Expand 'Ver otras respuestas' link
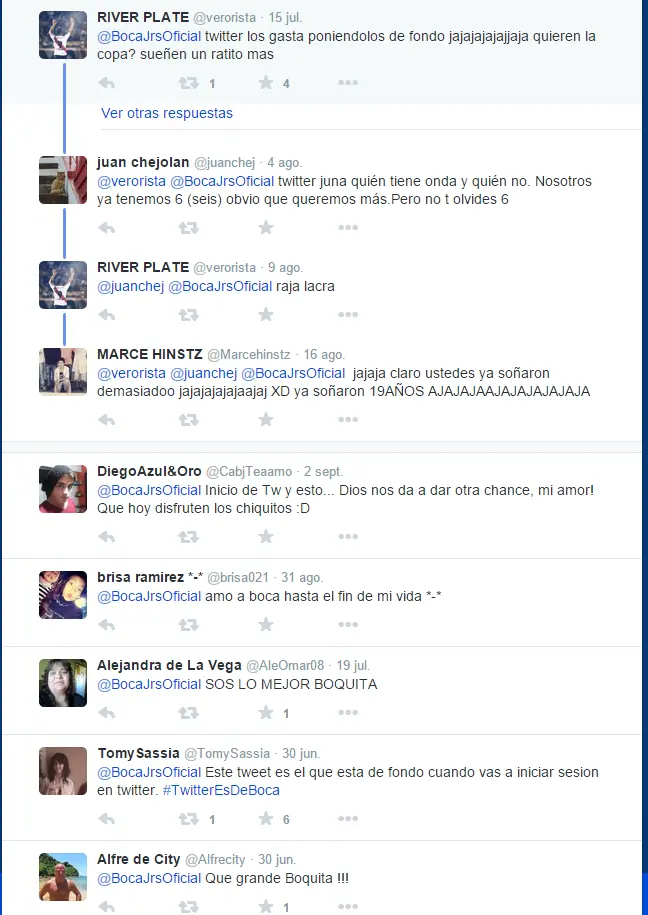Image resolution: width=648 pixels, height=915 pixels. 167,113
